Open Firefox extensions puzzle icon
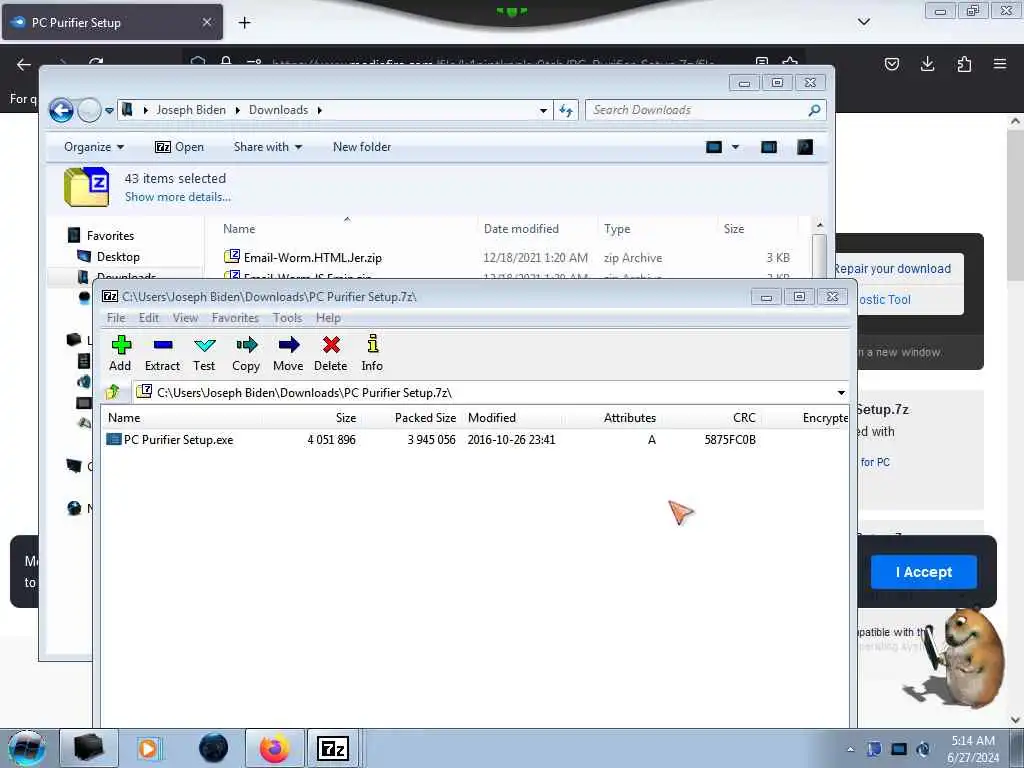1024x768 pixels. click(964, 63)
